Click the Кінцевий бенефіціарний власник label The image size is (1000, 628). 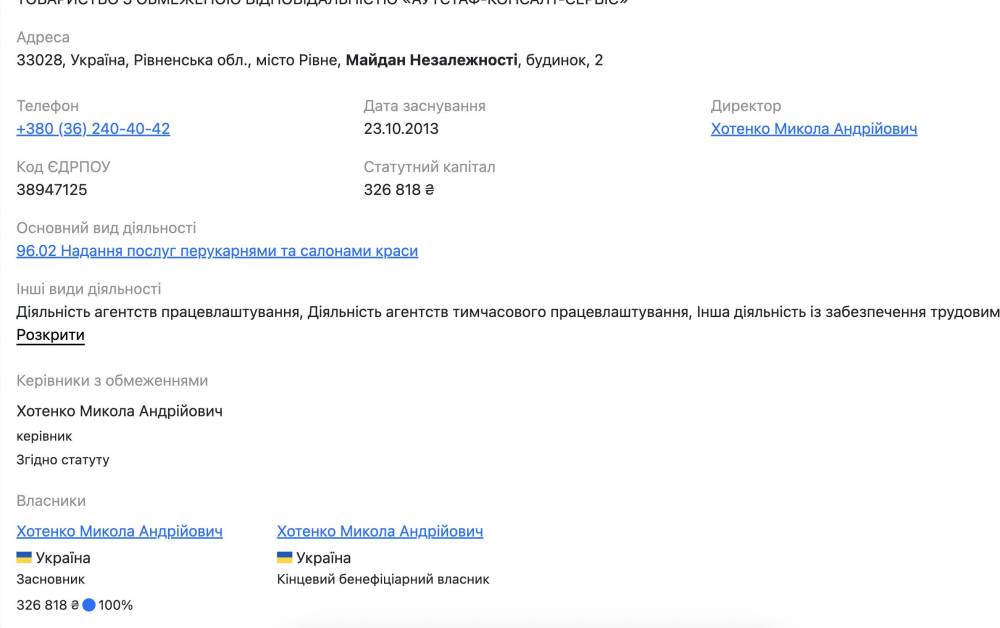[x=382, y=579]
